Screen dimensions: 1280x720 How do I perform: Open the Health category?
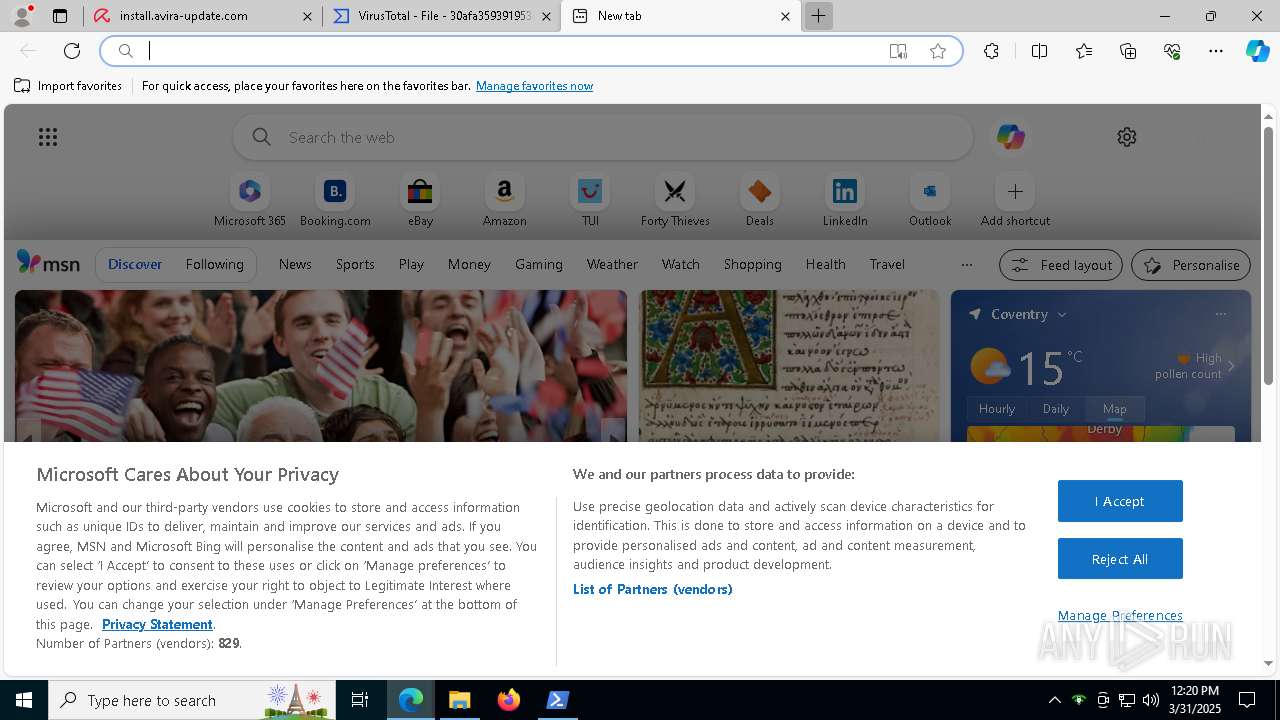pos(825,264)
